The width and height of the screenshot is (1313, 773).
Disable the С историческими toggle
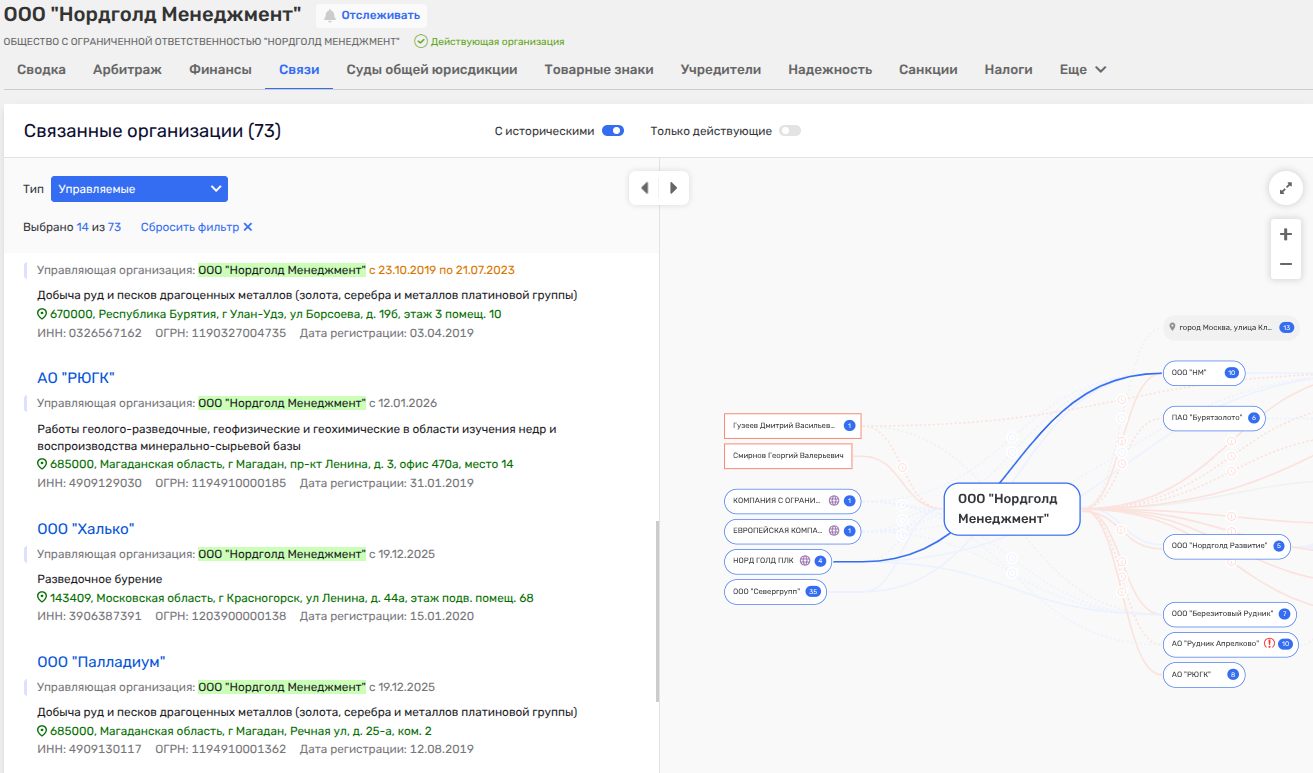click(x=613, y=131)
